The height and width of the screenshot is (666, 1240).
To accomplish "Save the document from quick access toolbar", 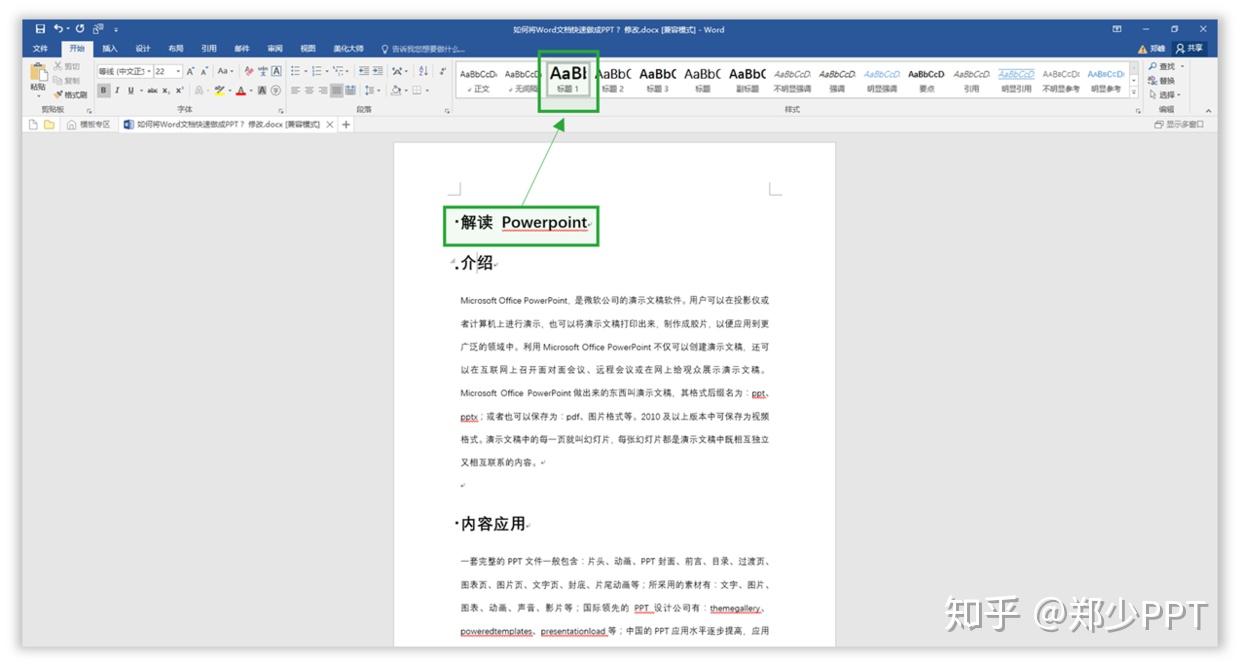I will tap(40, 29).
